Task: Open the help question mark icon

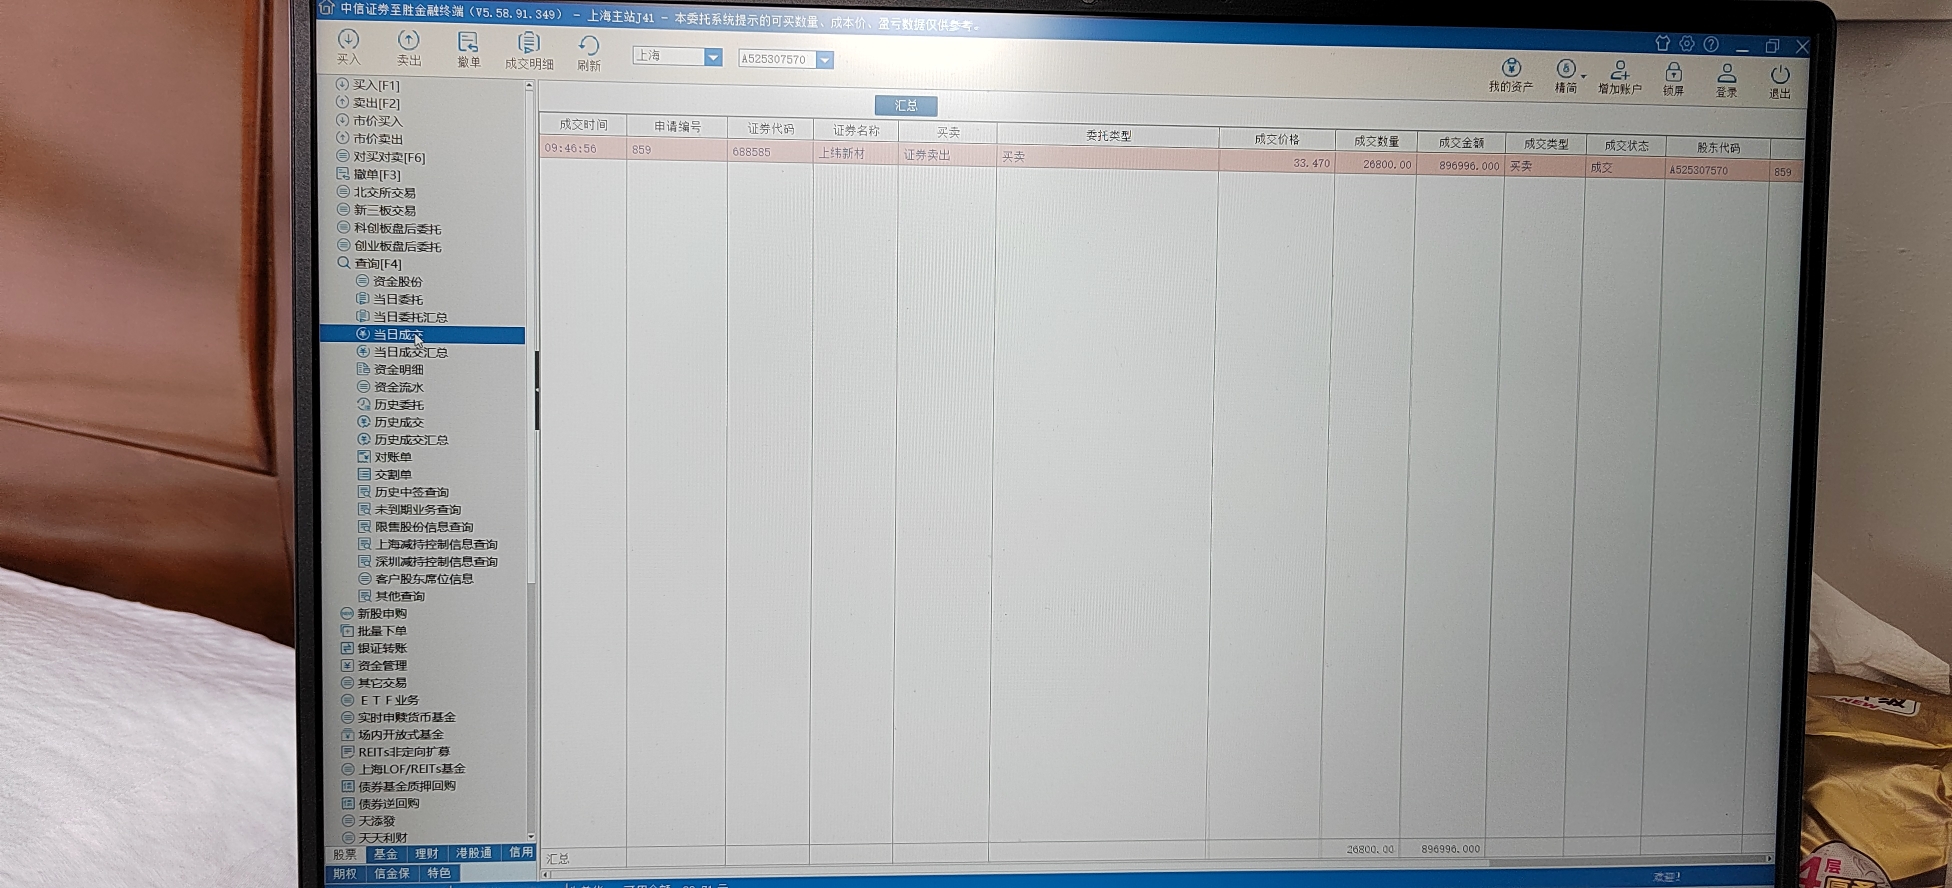Action: tap(1711, 44)
